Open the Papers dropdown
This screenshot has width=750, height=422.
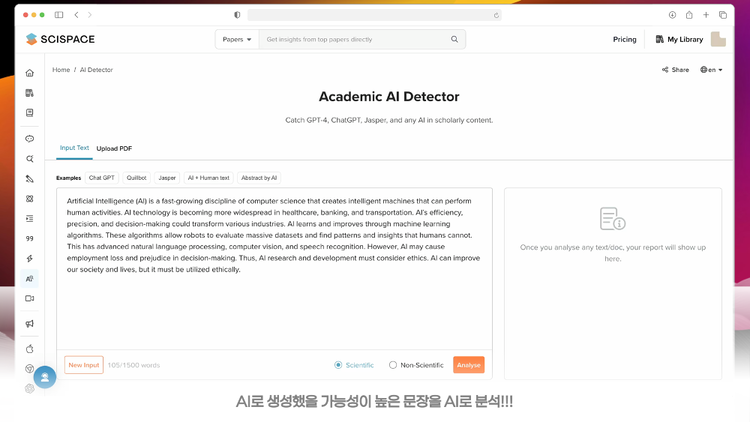[x=237, y=39]
